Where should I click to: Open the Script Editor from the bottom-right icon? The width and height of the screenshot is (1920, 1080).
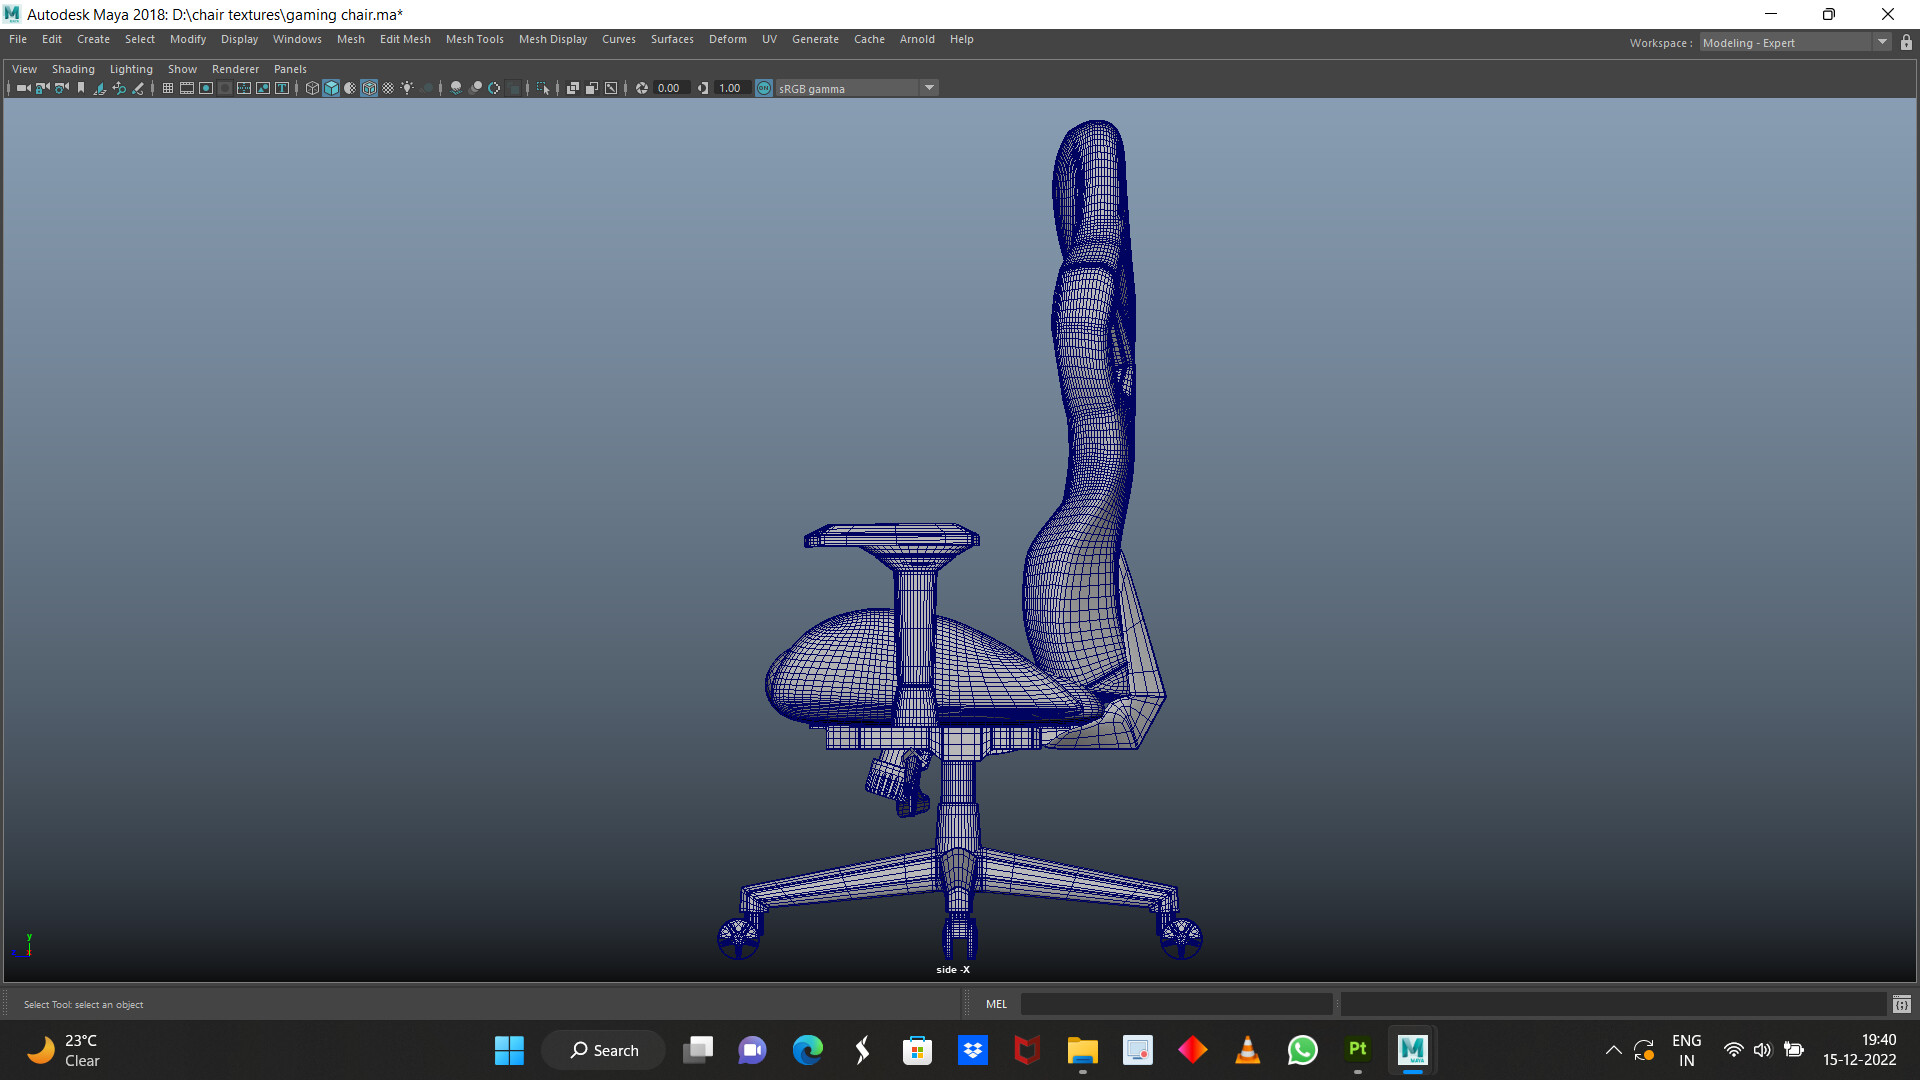point(1901,1004)
